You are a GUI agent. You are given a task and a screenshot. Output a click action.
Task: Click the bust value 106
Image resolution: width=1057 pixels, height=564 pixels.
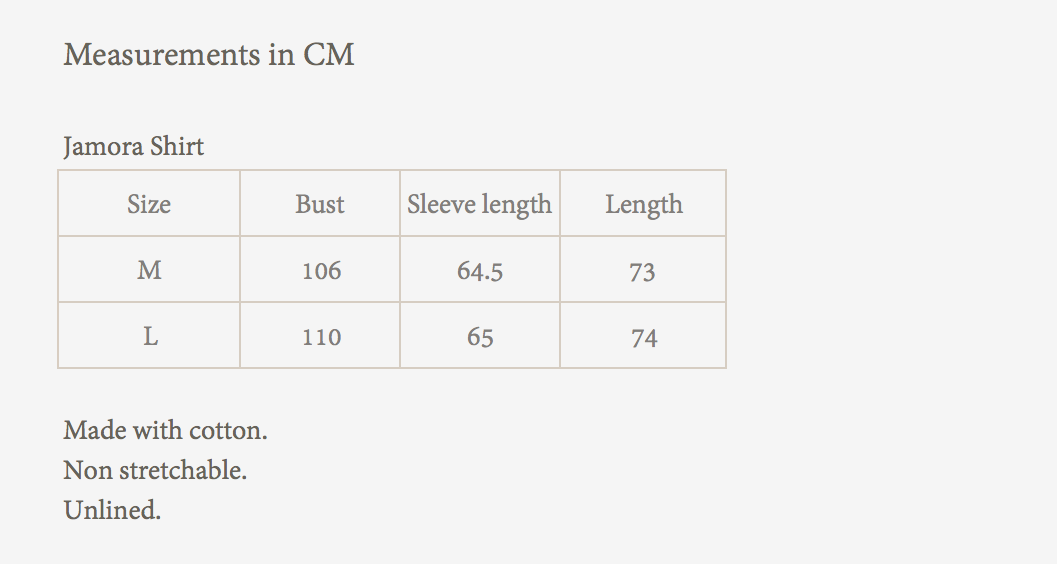point(321,271)
